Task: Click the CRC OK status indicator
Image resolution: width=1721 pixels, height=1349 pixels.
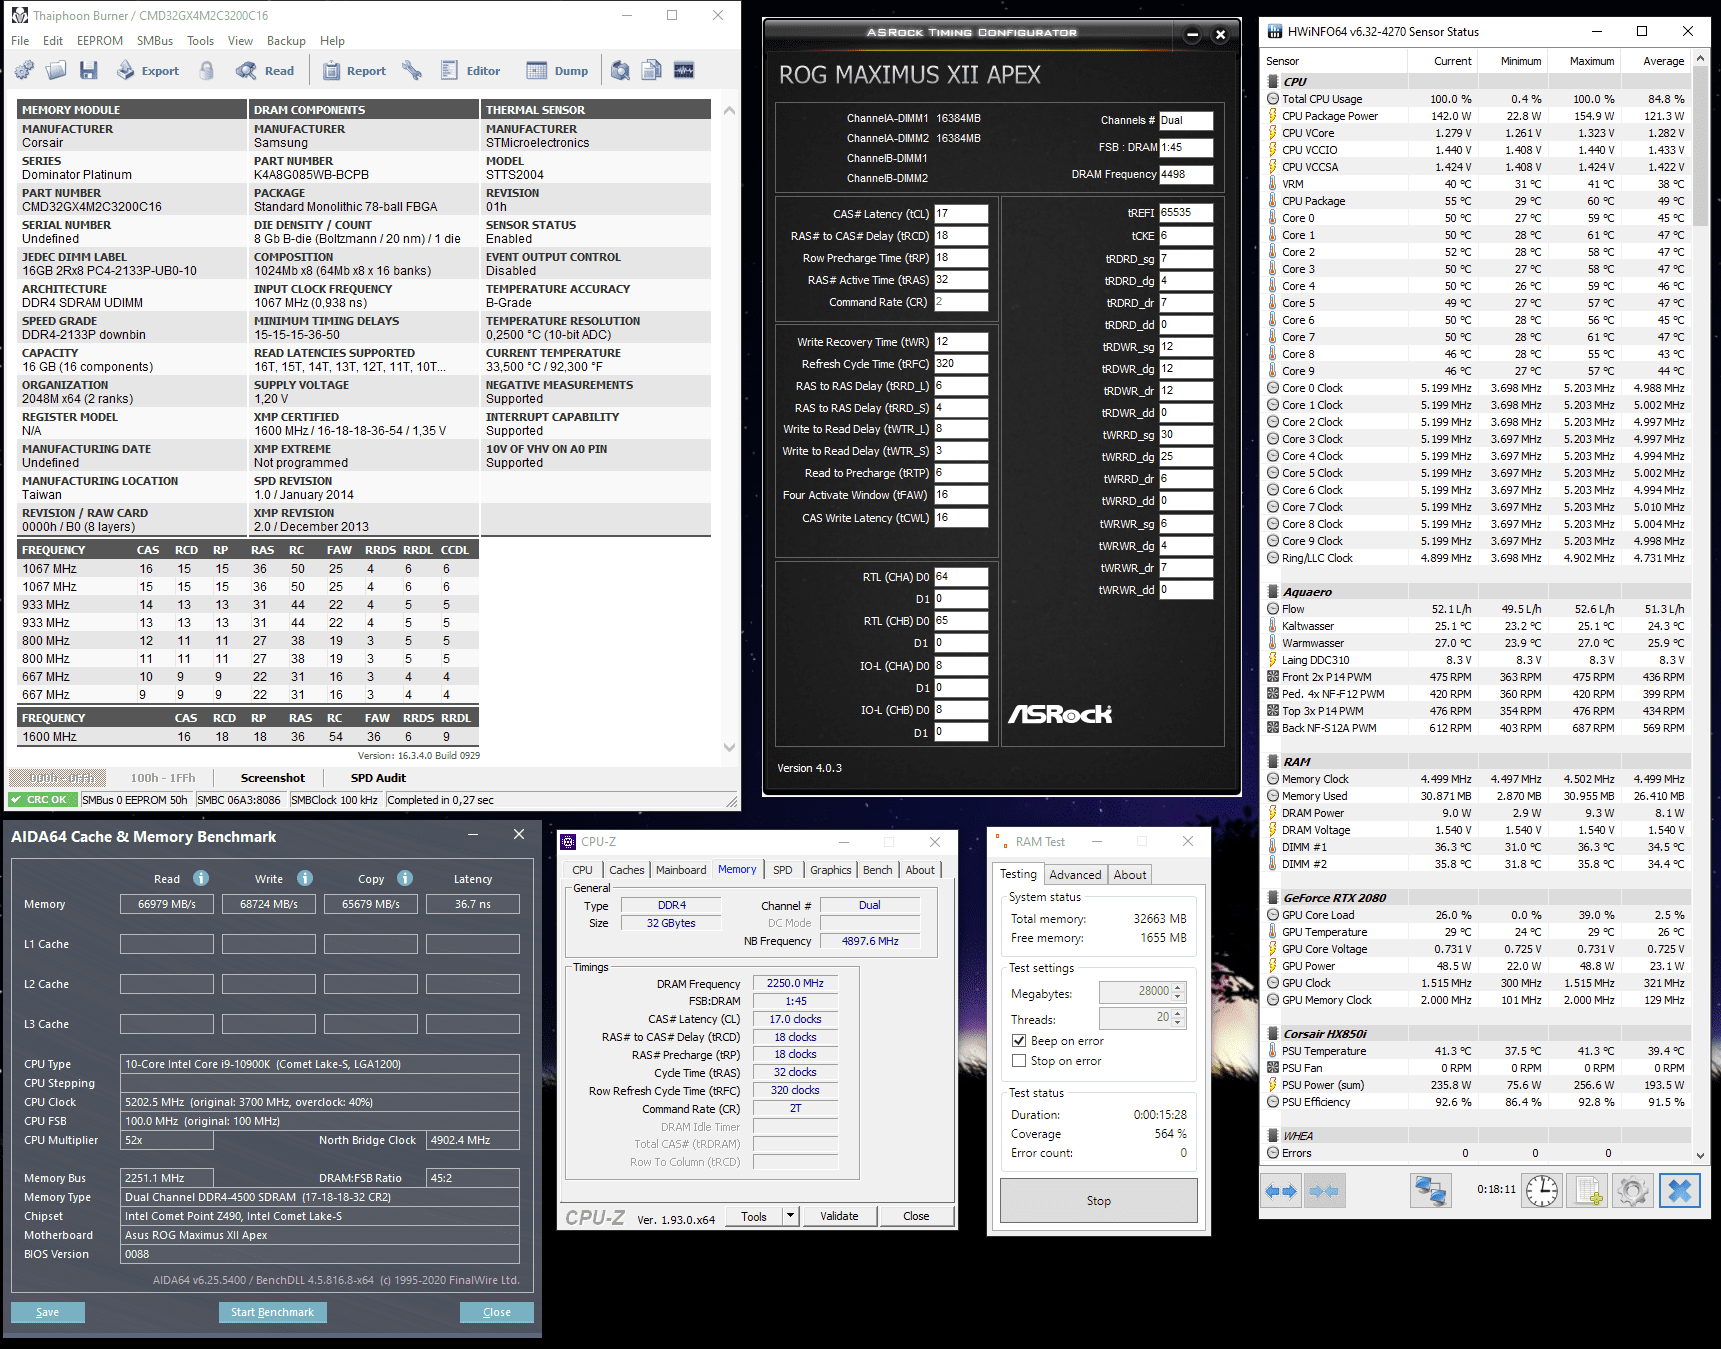Action: click(40, 800)
